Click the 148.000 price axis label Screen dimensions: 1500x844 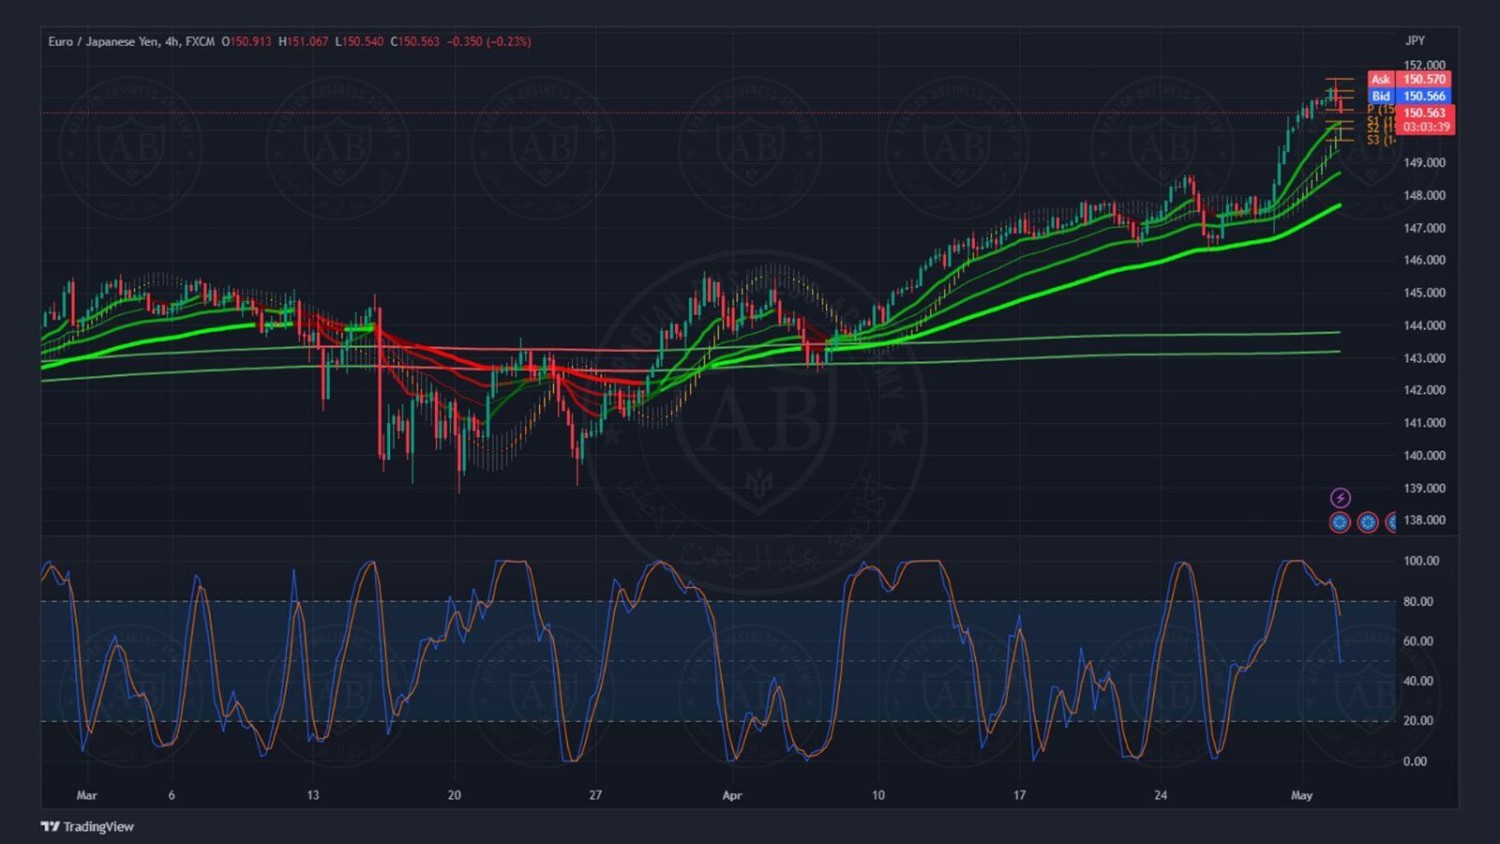[x=1424, y=195]
